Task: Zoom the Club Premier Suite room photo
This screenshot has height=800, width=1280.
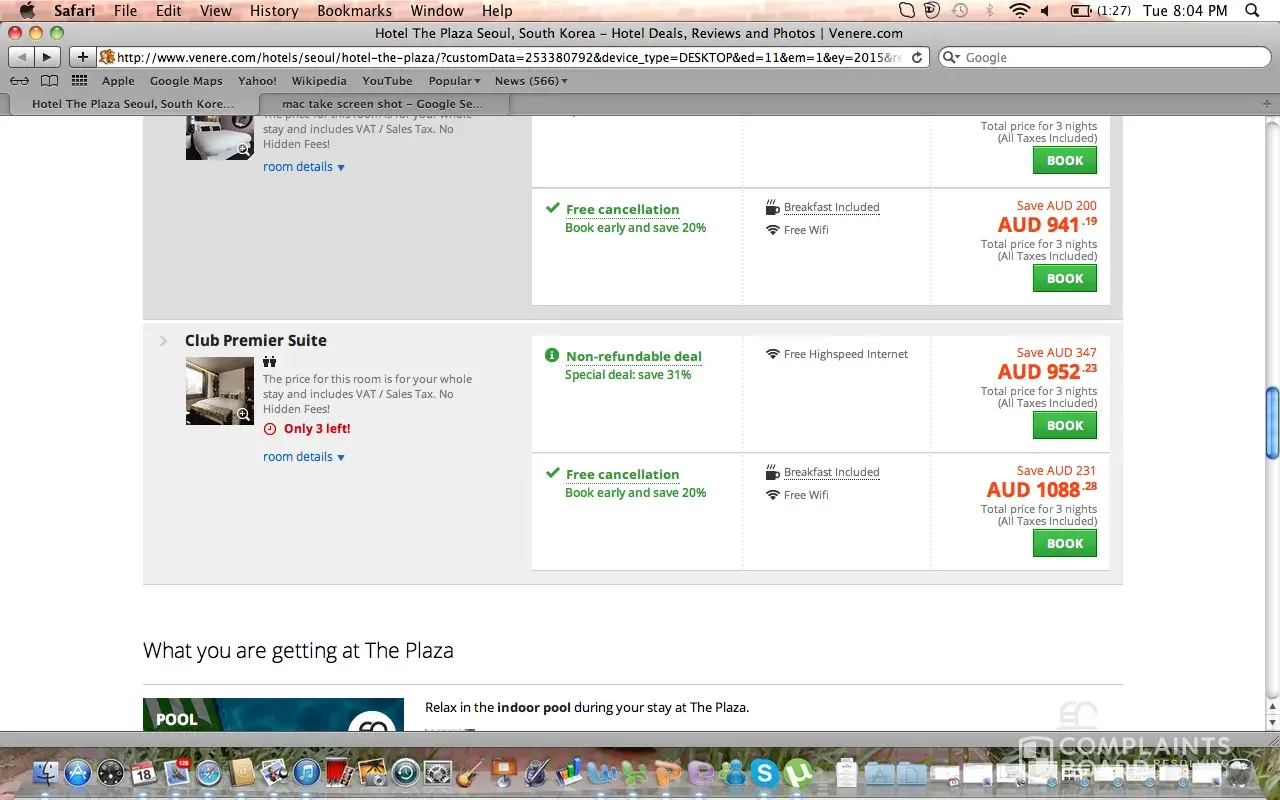Action: pyautogui.click(x=243, y=414)
